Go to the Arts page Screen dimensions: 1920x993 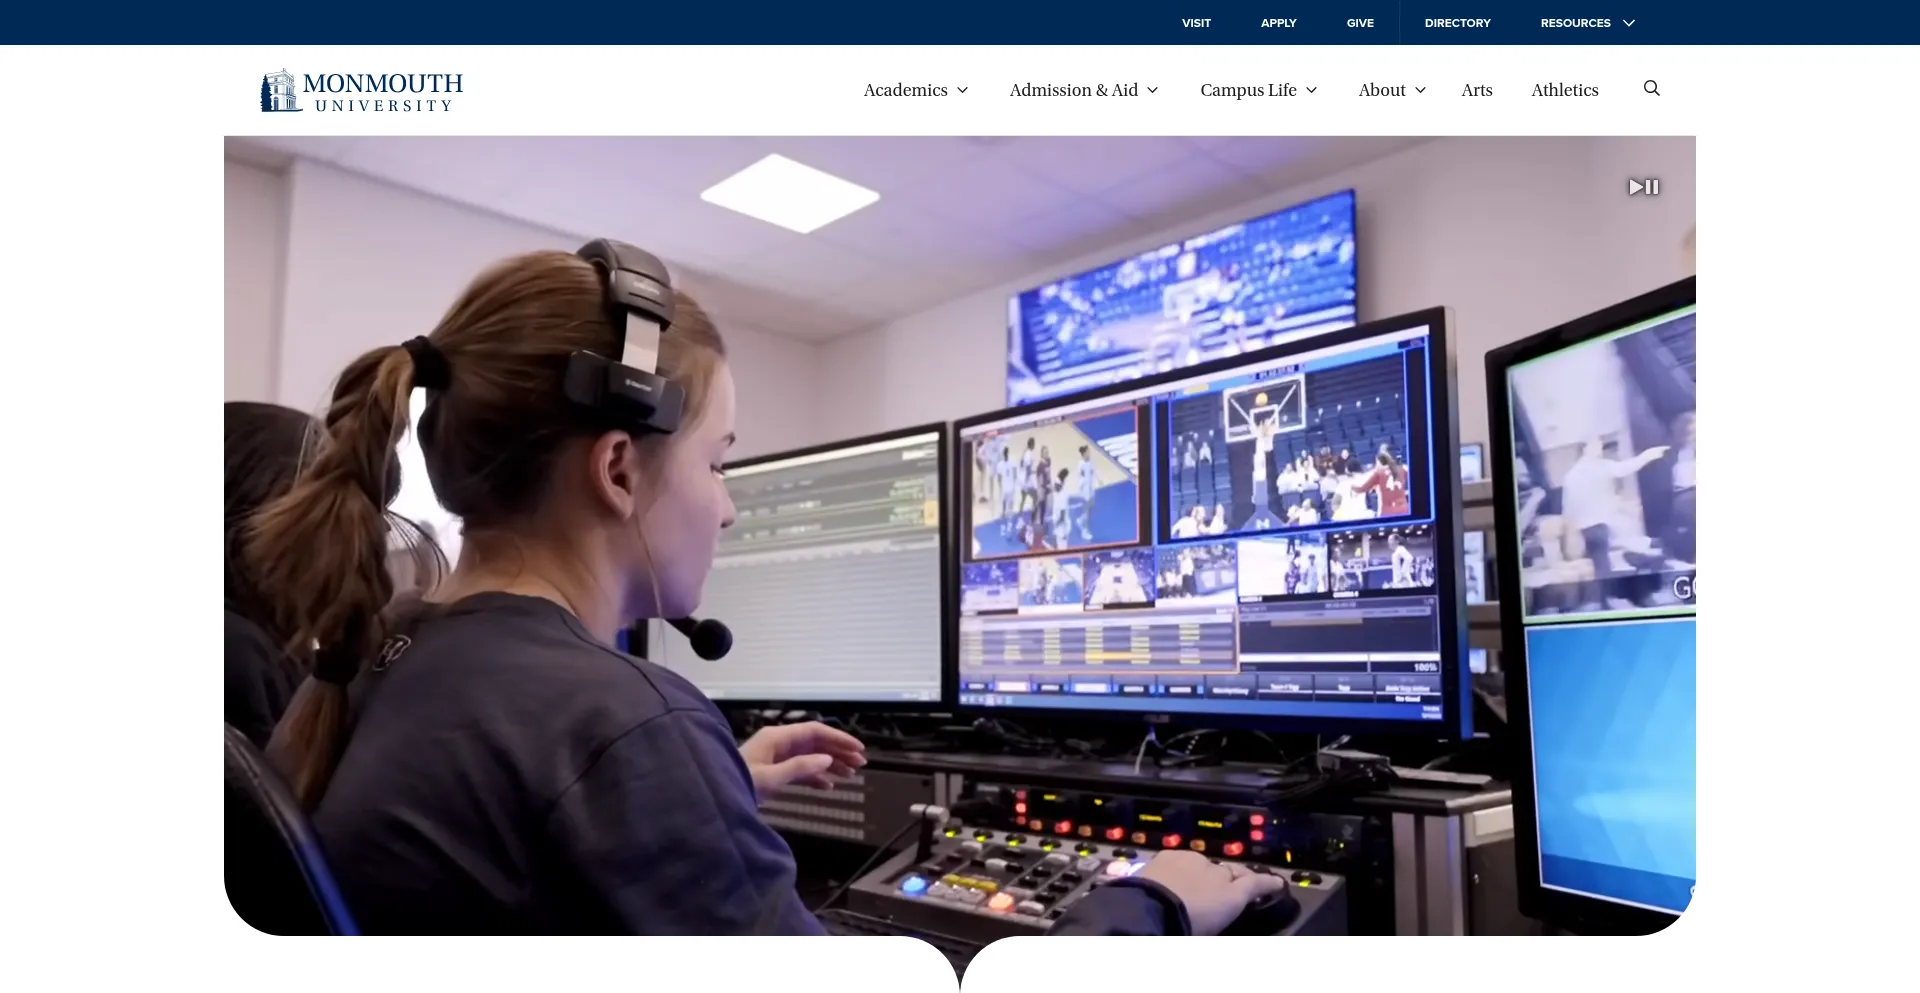[x=1476, y=90]
